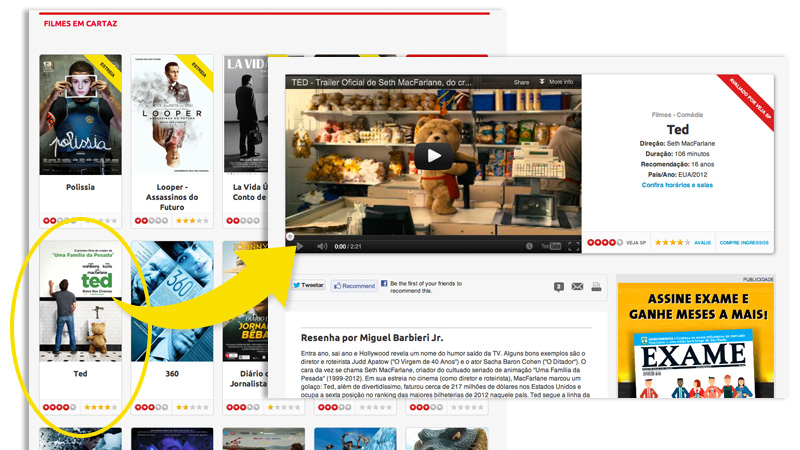Open Confira horários e salas link

pyautogui.click(x=677, y=186)
